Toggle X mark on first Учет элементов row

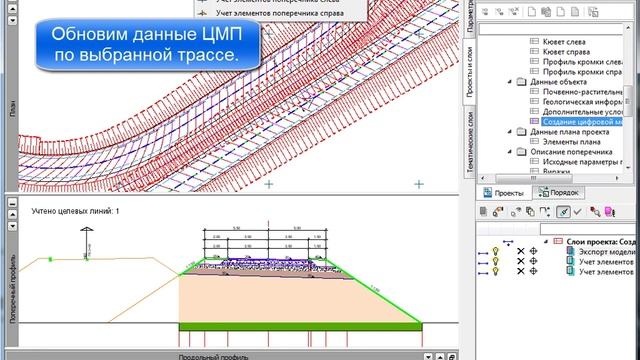[x=520, y=261]
